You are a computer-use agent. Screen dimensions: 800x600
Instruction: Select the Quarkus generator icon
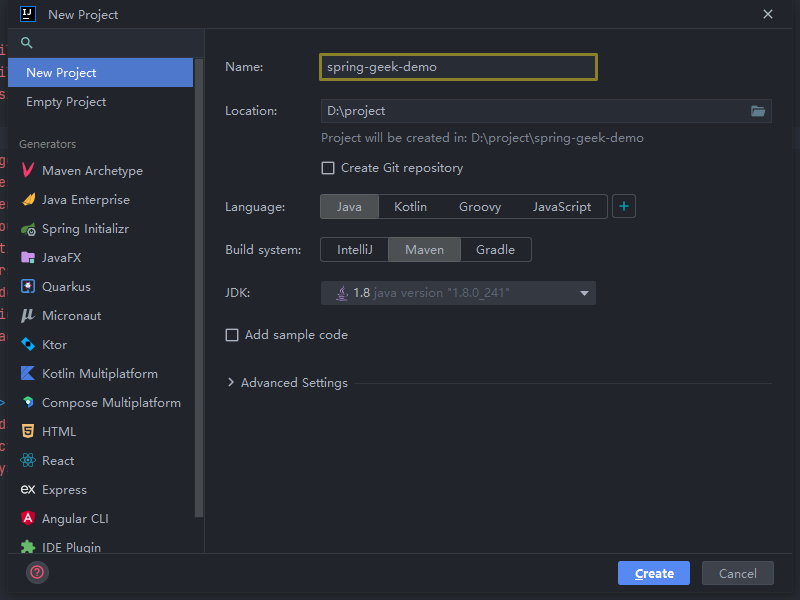pyautogui.click(x=28, y=287)
